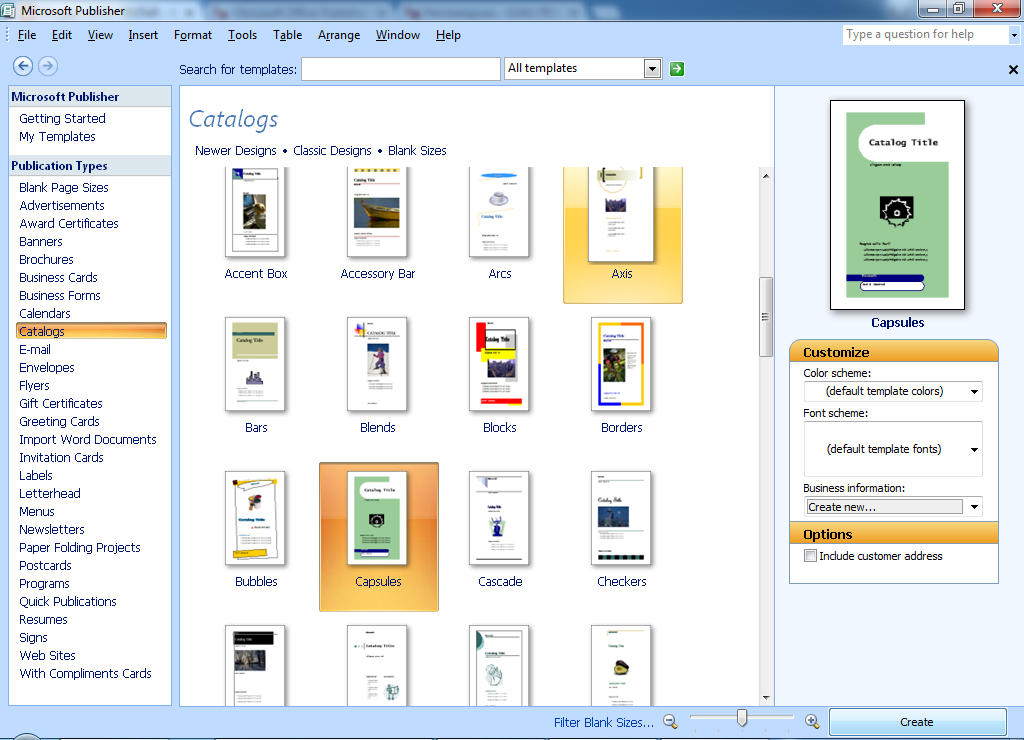The height and width of the screenshot is (740, 1024).
Task: Select Resumes publication type
Action: click(x=43, y=619)
